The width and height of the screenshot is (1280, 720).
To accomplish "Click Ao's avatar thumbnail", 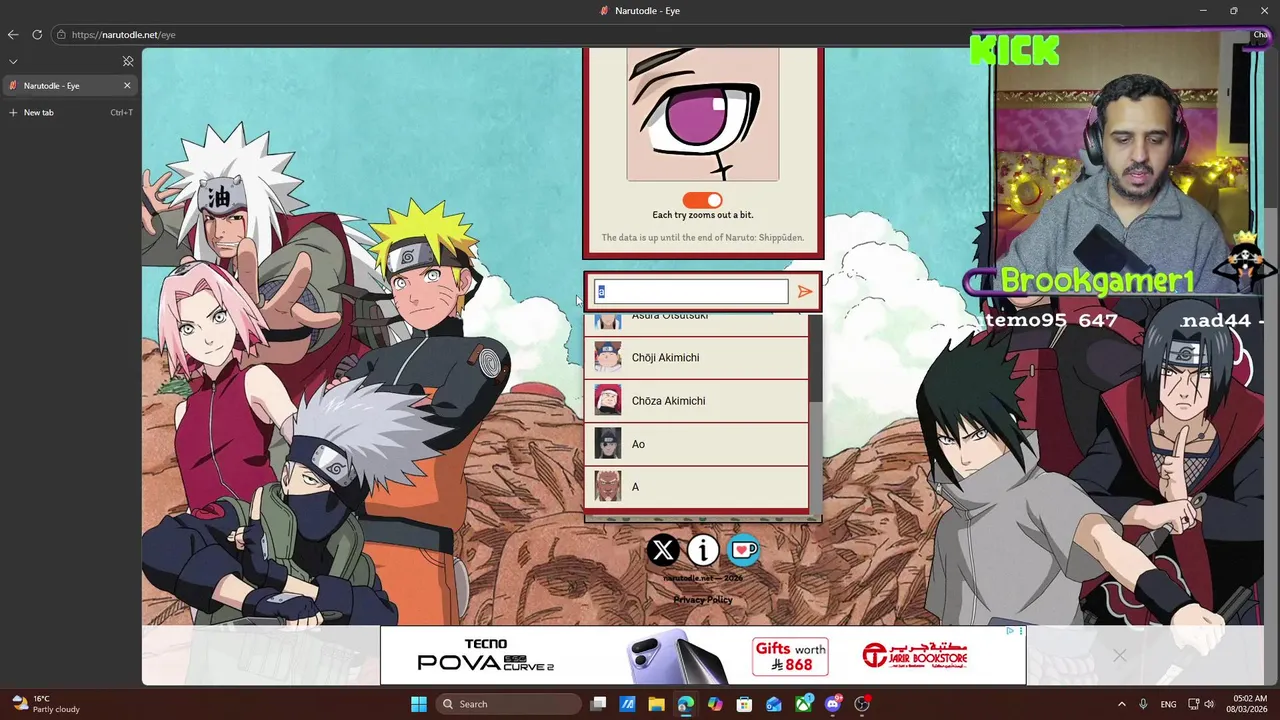I will (608, 444).
